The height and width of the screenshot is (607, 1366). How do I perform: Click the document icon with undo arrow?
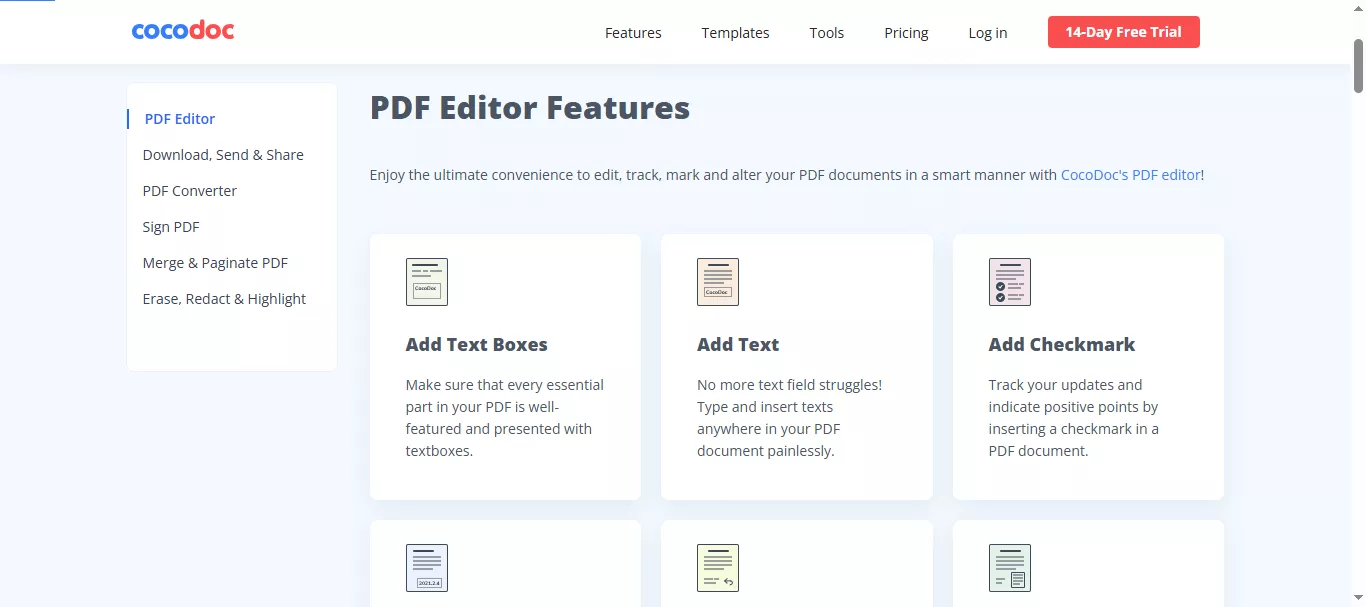point(717,567)
